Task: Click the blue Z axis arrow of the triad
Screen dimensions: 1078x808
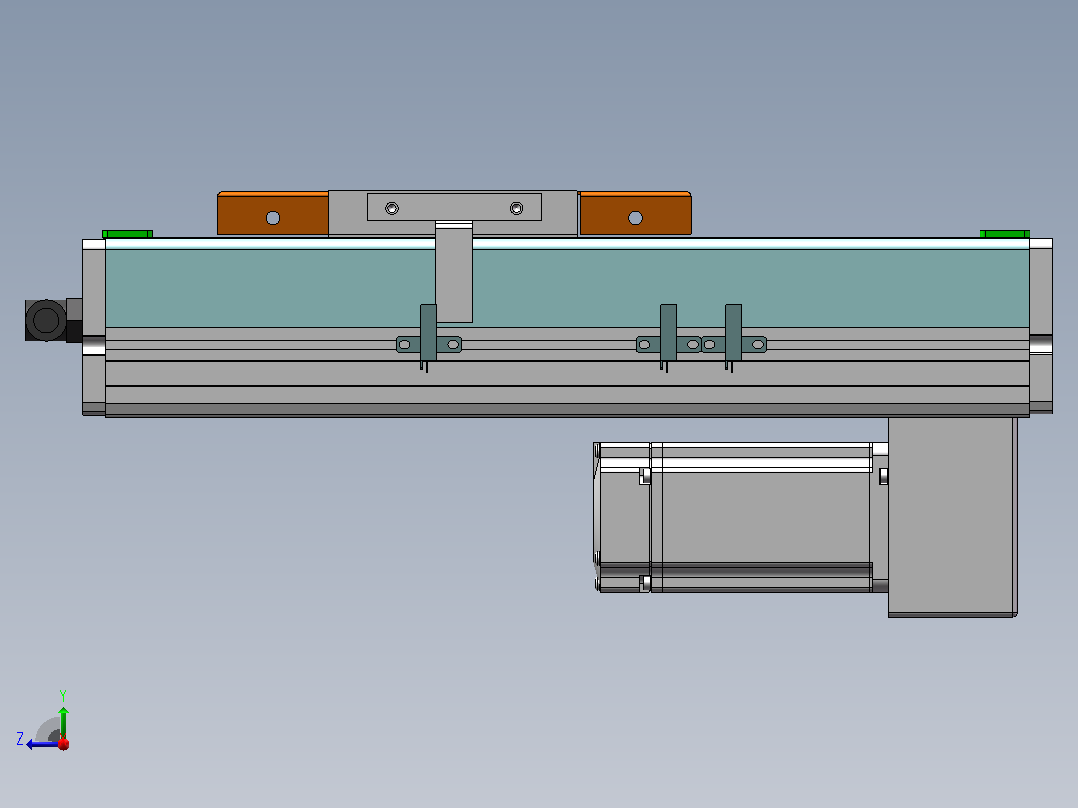Action: click(41, 744)
